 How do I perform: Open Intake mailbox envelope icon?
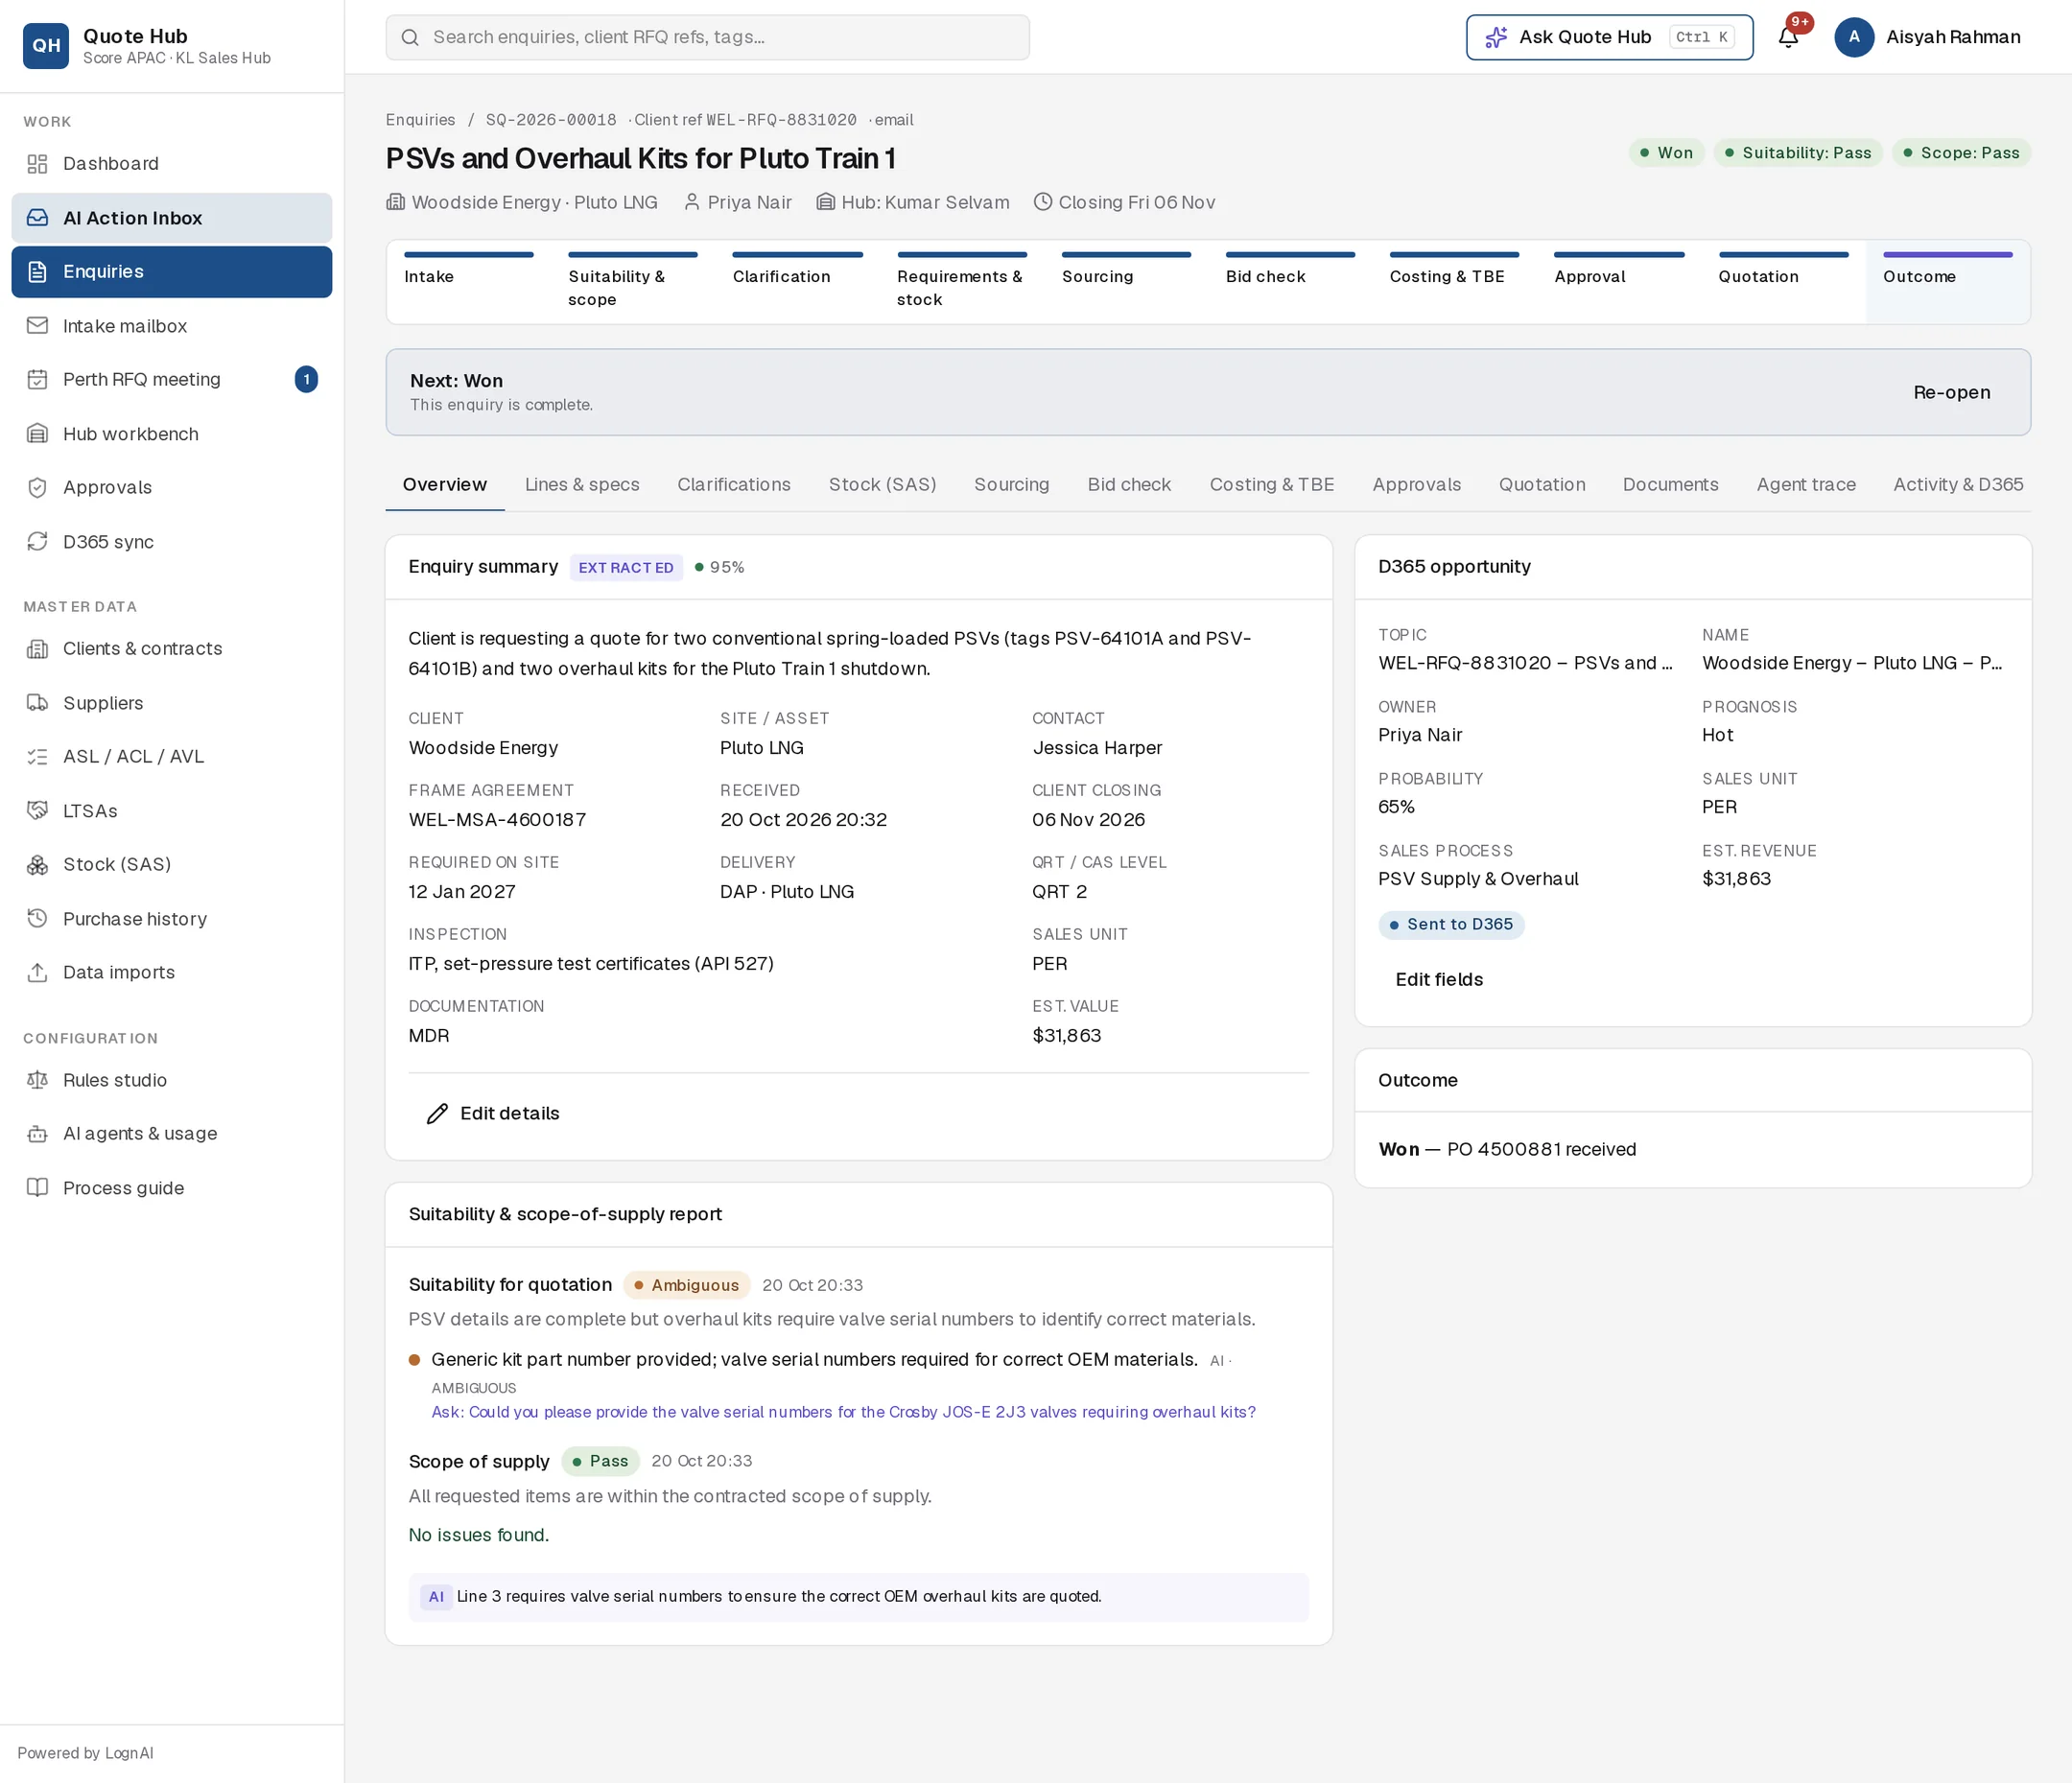coord(37,326)
